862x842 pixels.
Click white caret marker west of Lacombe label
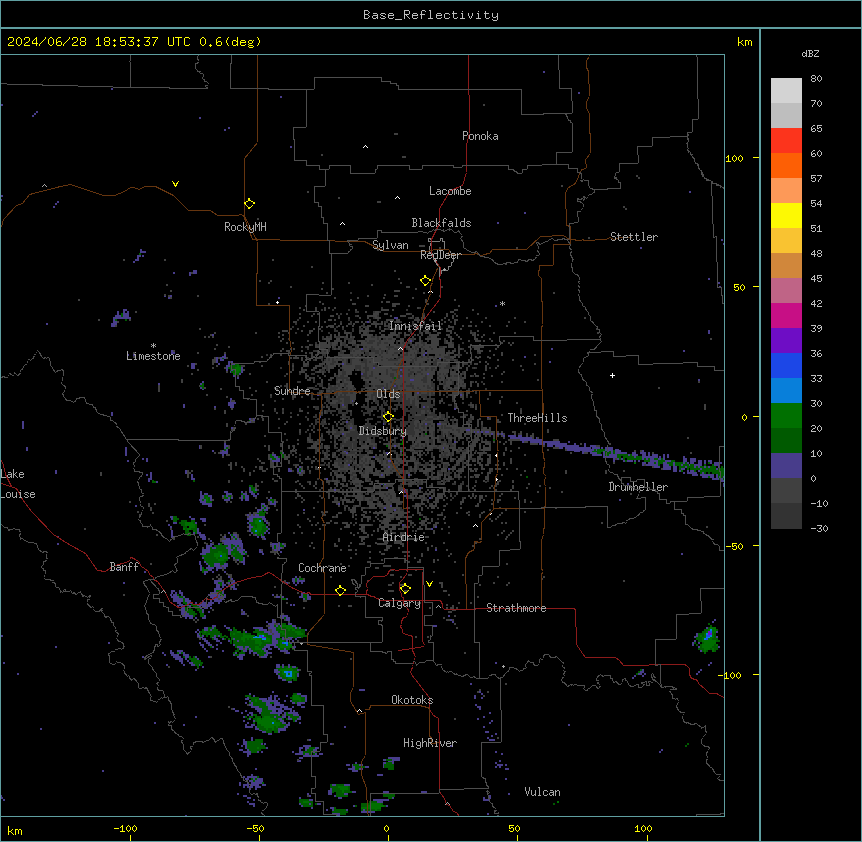click(397, 197)
